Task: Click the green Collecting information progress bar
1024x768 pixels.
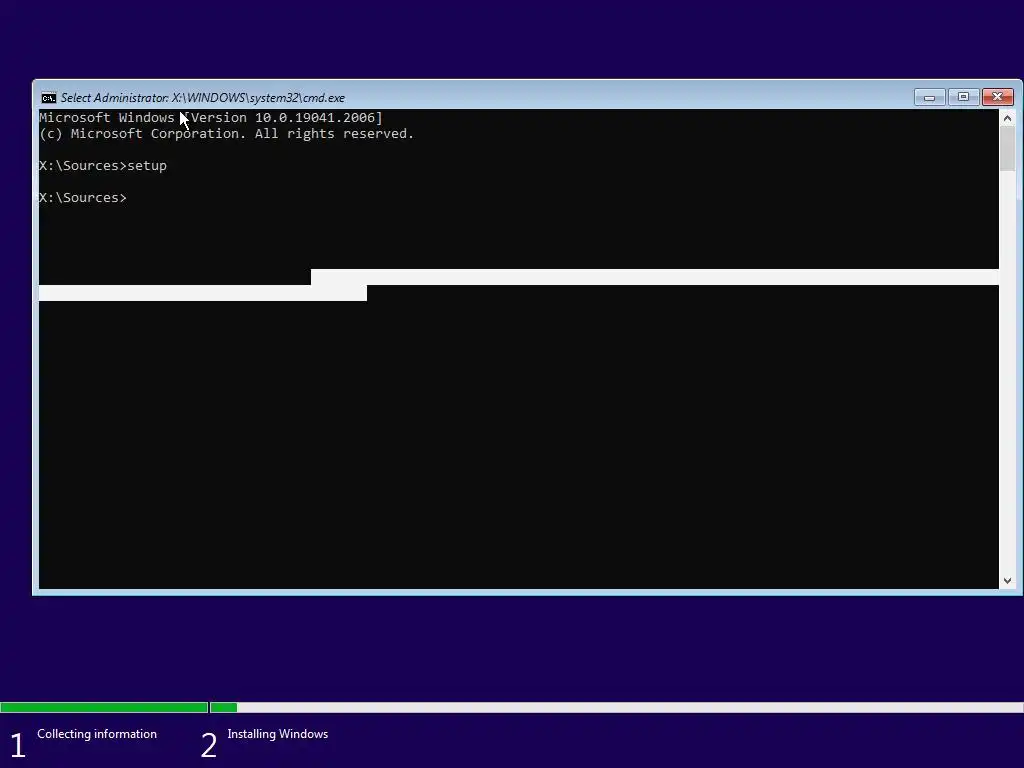Action: pos(104,707)
